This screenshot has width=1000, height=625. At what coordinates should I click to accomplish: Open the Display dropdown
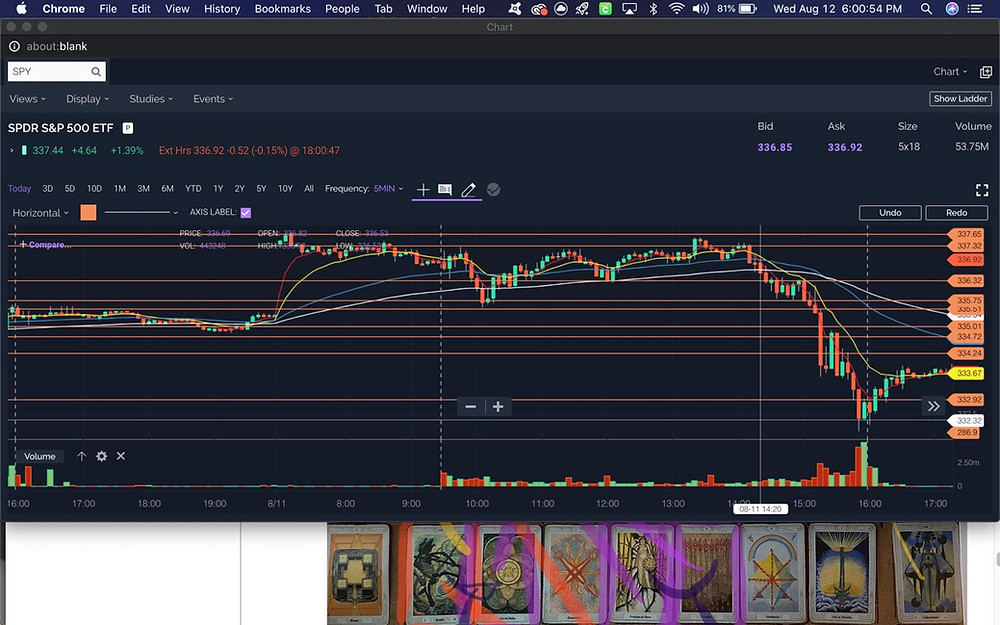[x=87, y=99]
